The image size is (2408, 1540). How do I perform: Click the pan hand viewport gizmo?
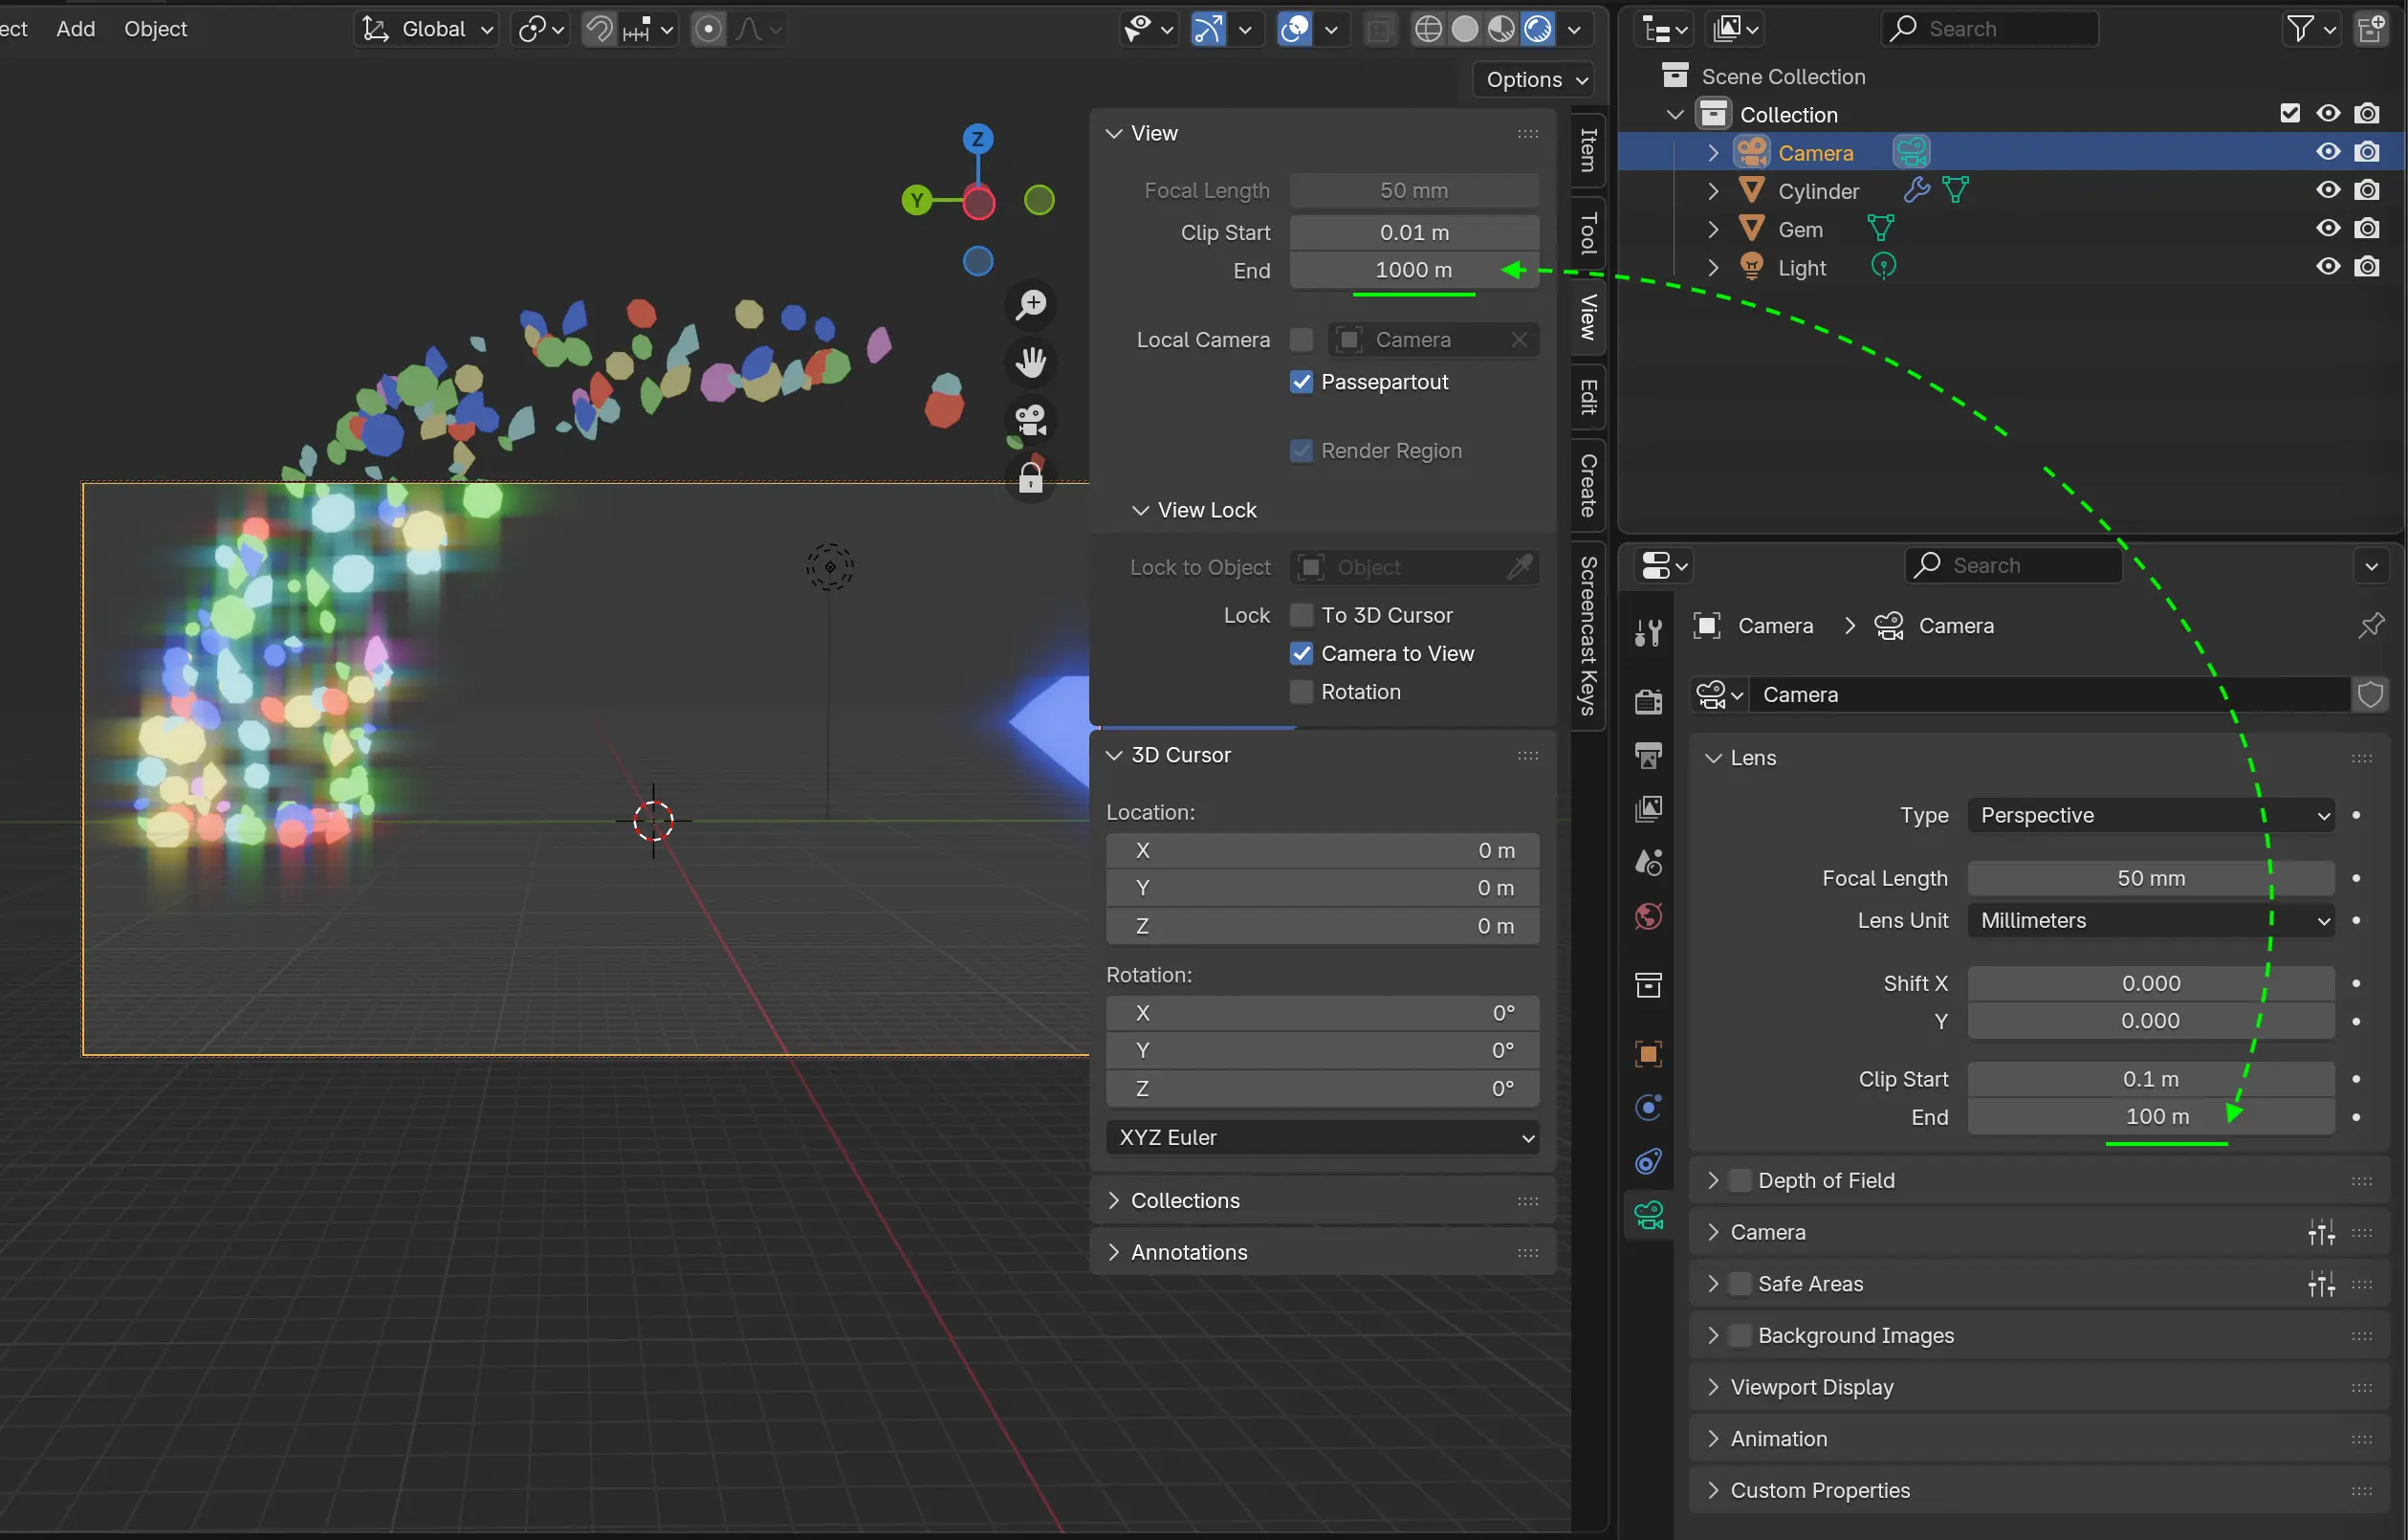[1031, 362]
